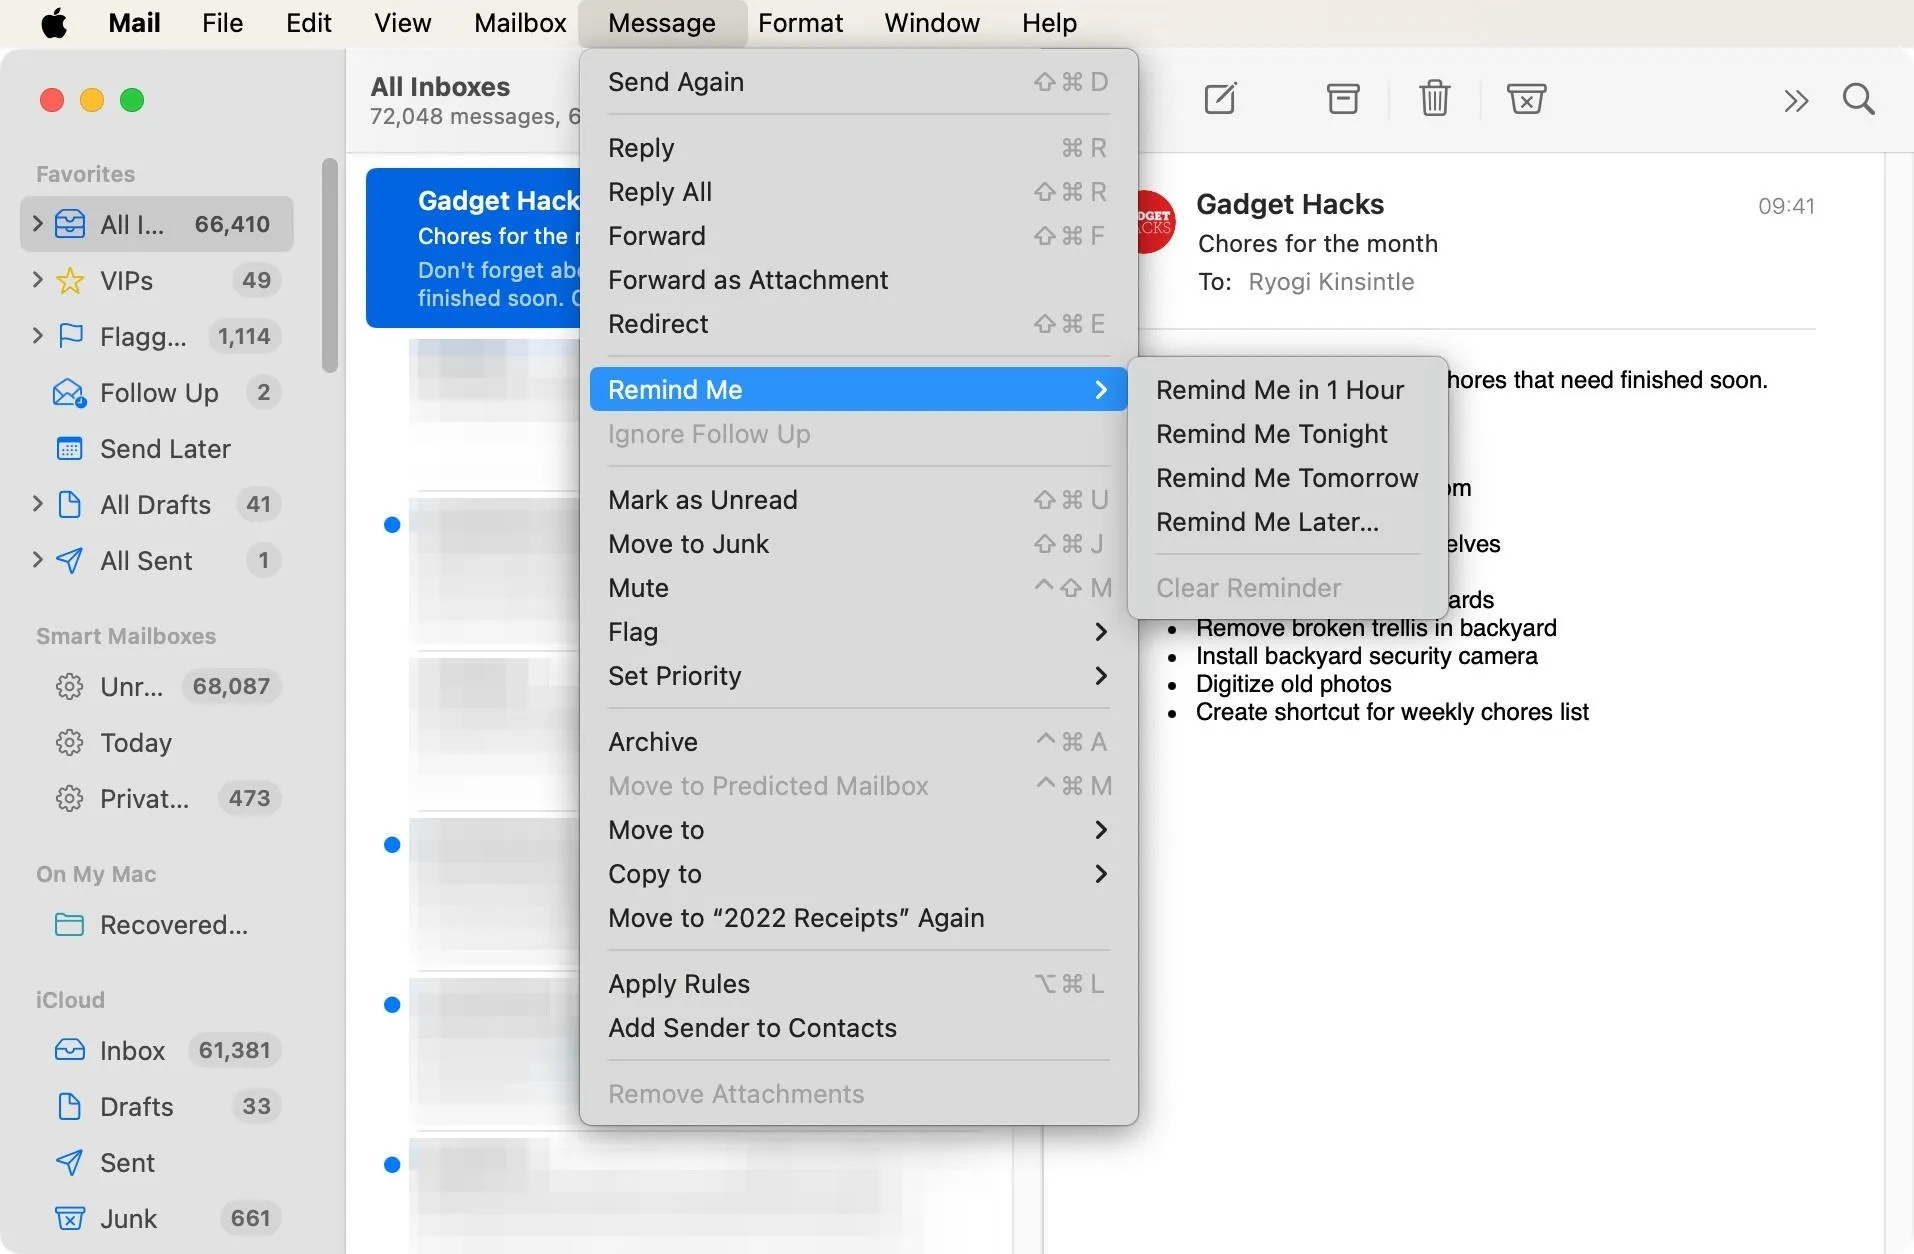Viewport: 1914px width, 1254px height.
Task: Click the iCloud Sent paper plane icon
Action: coord(69,1162)
